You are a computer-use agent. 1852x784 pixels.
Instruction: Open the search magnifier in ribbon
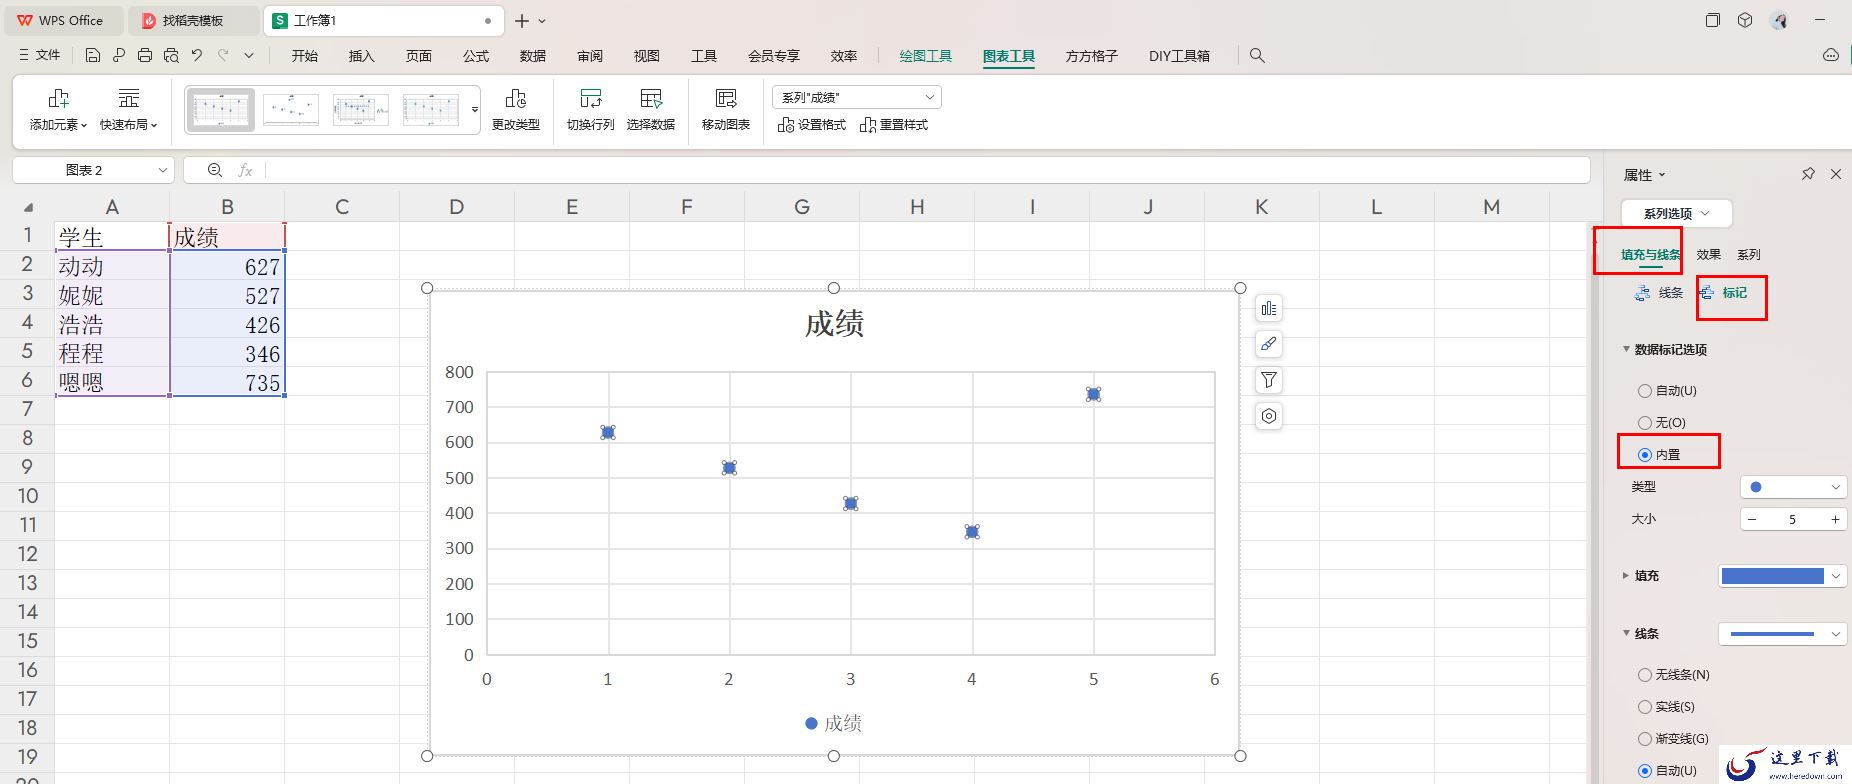tap(1257, 56)
